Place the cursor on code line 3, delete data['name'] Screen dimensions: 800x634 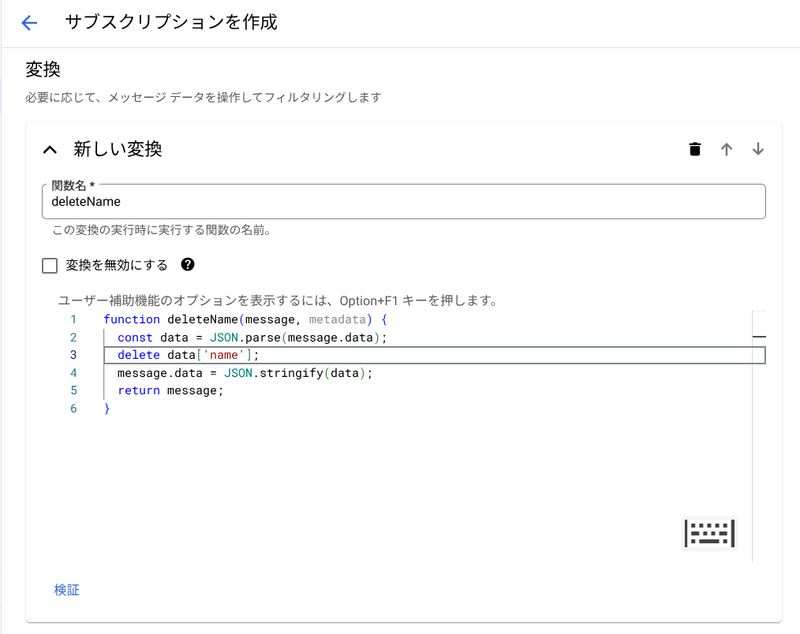coord(434,355)
